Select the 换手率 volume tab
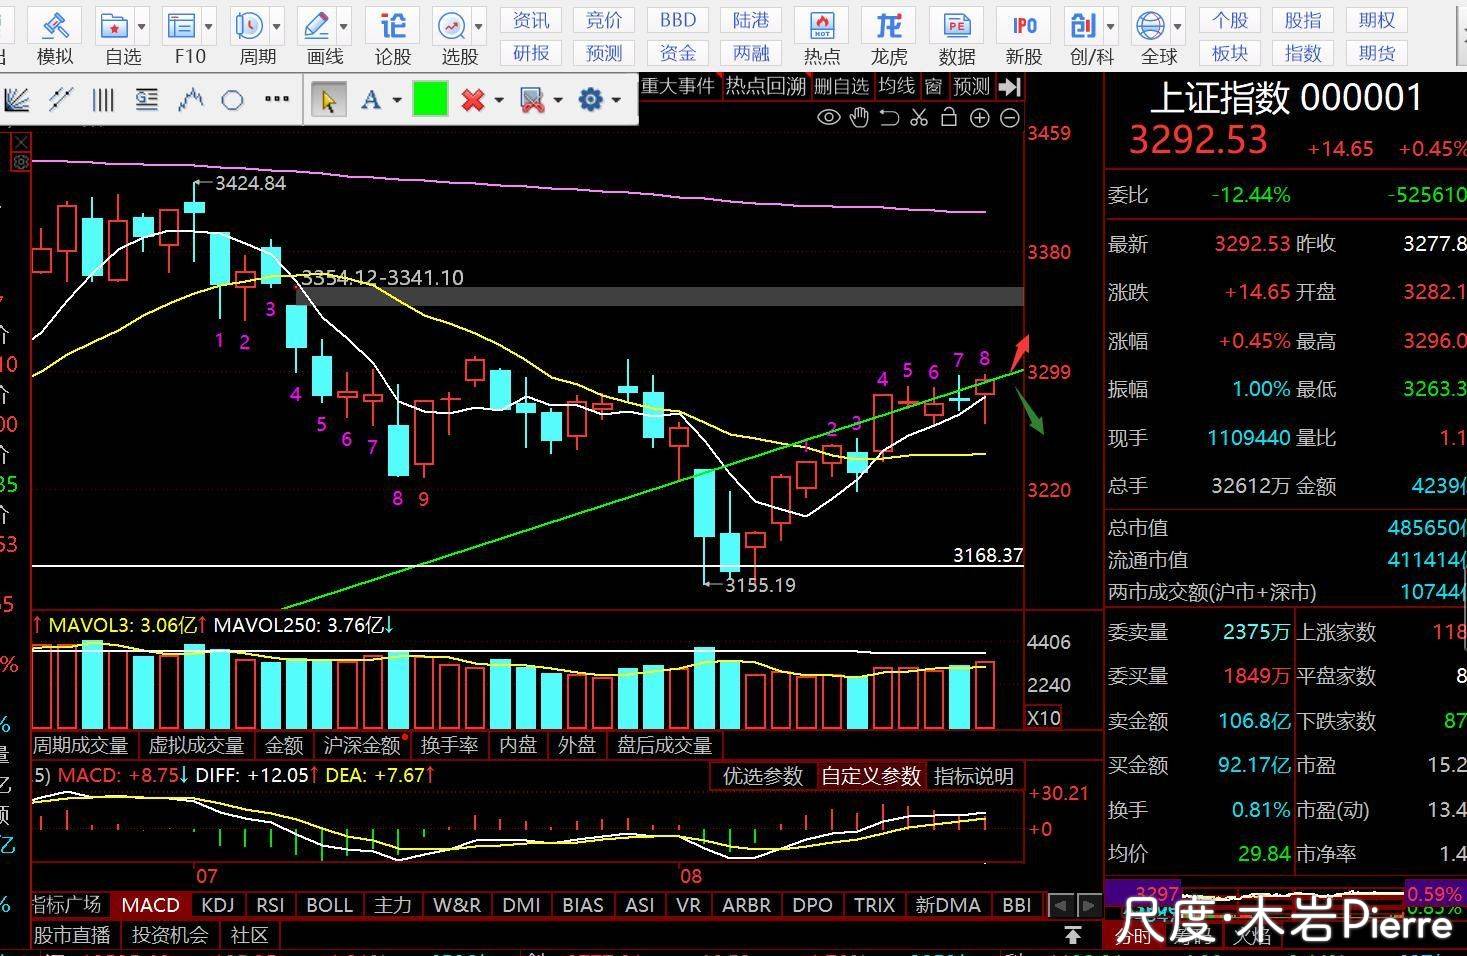Image resolution: width=1467 pixels, height=956 pixels. click(449, 745)
